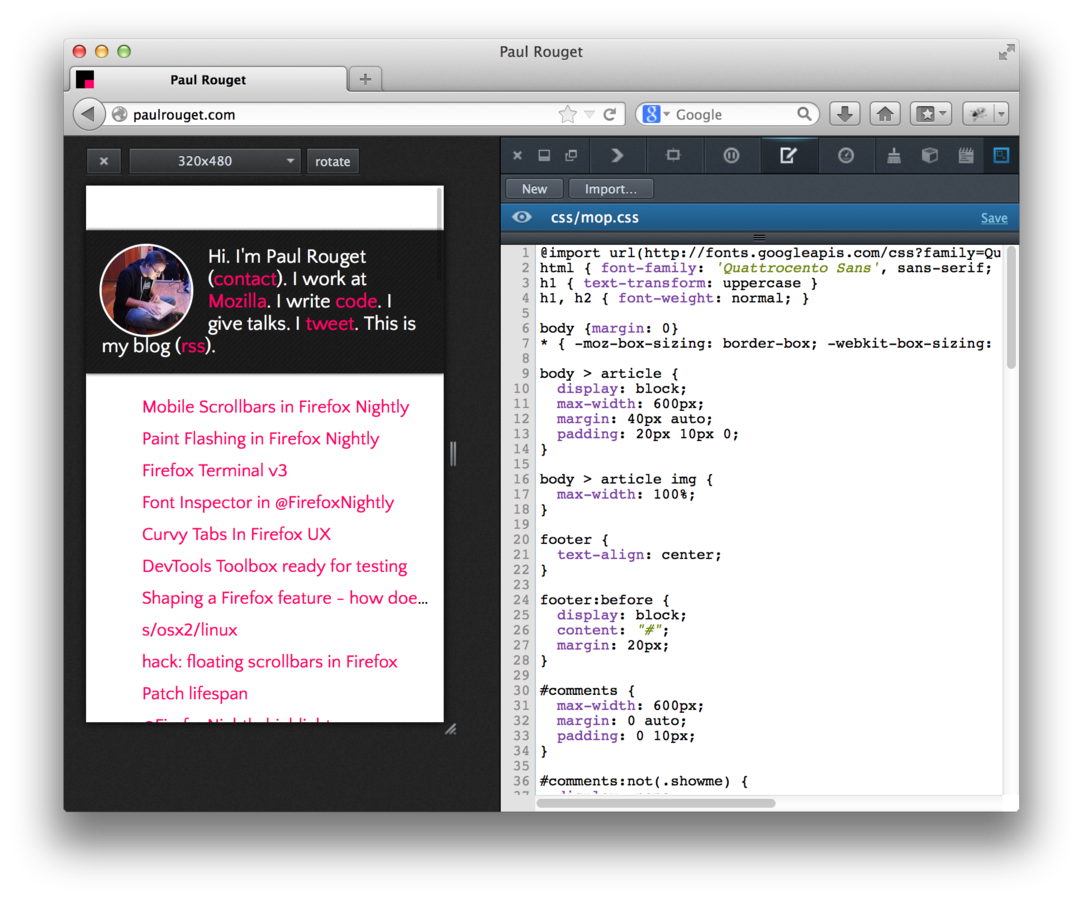Open the search engine selector dropdown

click(x=656, y=115)
